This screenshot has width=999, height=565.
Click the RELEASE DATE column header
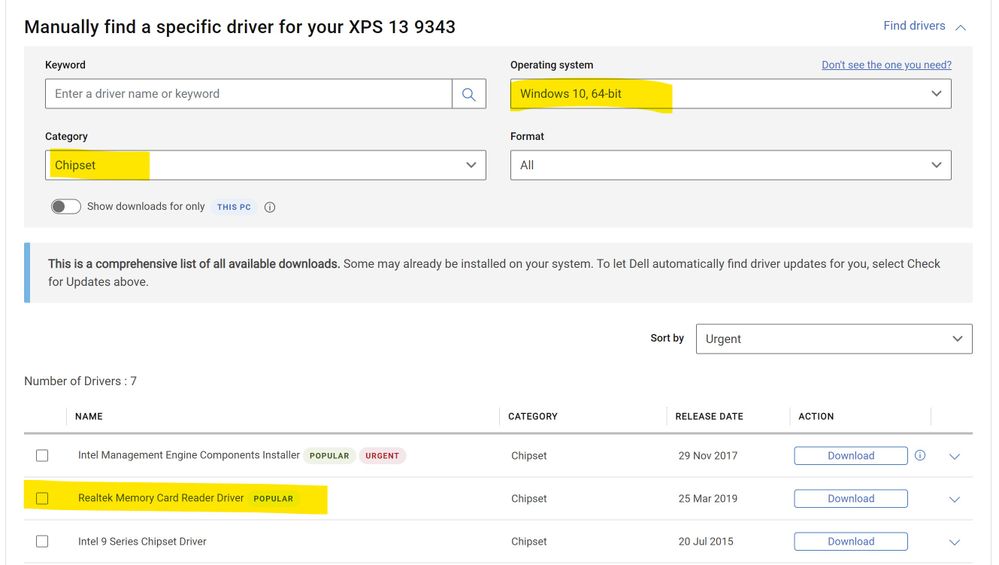(x=709, y=416)
